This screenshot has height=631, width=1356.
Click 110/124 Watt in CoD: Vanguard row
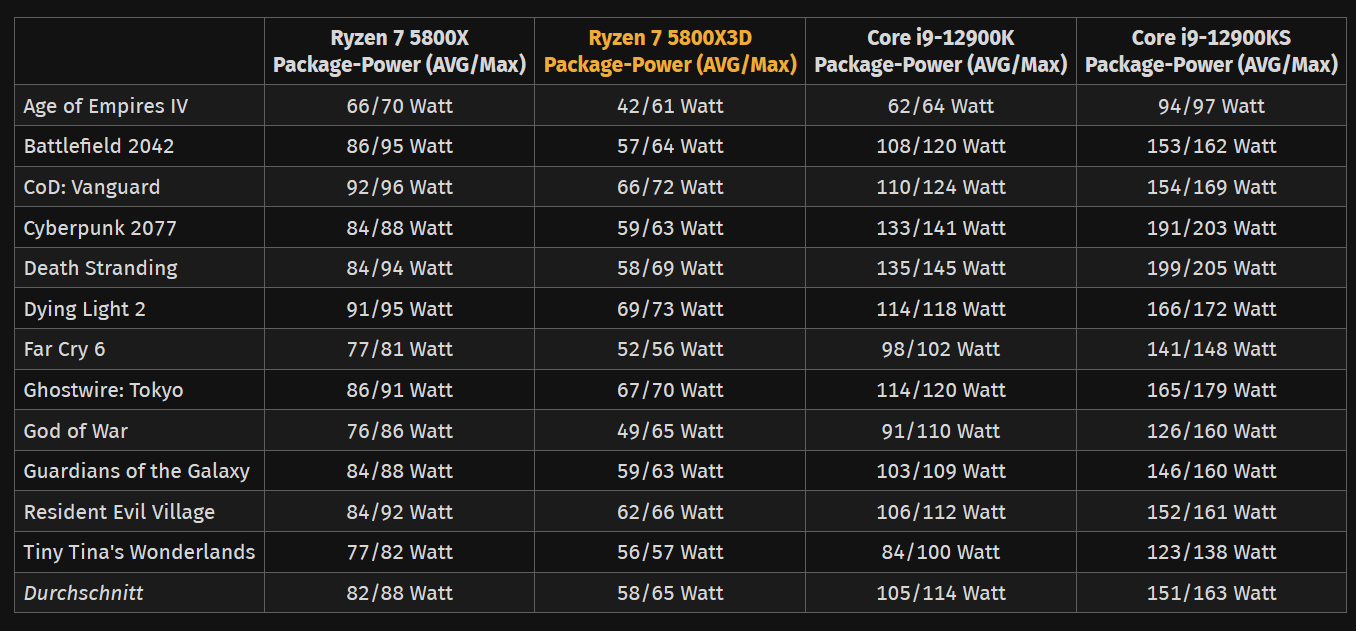coord(941,187)
